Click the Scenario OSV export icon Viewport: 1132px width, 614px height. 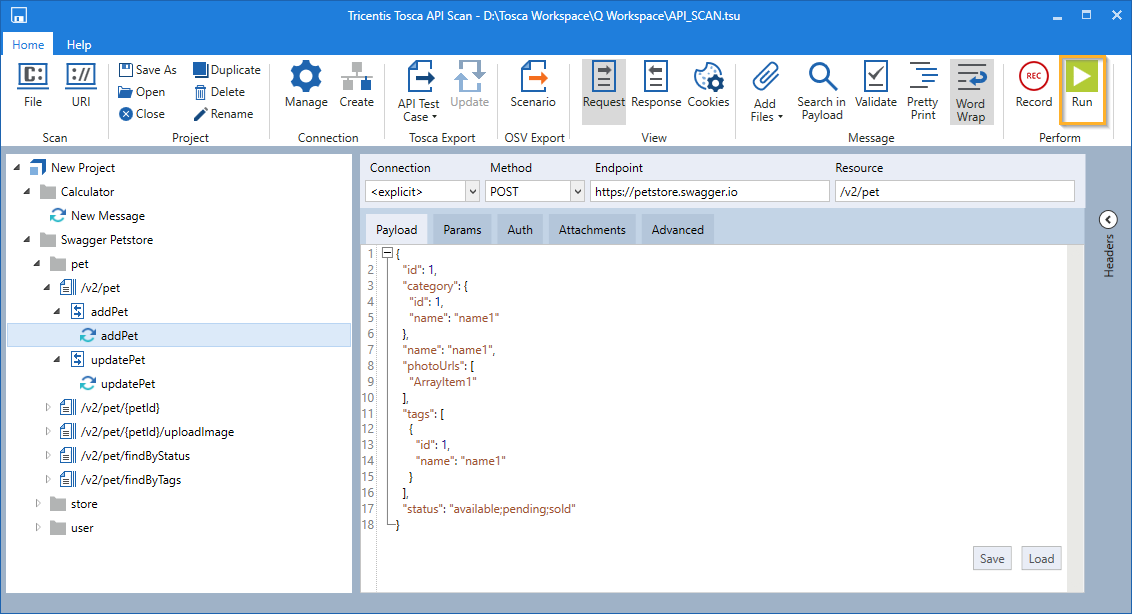[x=532, y=86]
